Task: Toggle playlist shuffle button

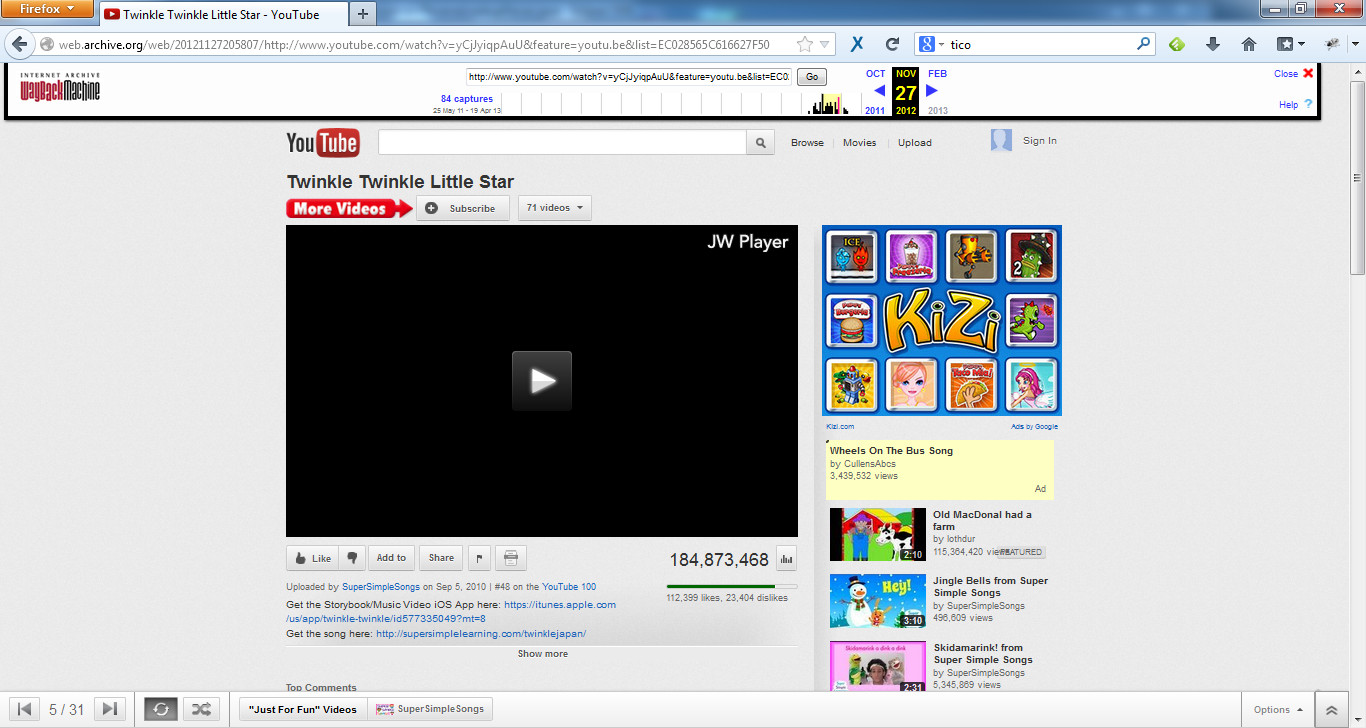Action: [201, 709]
